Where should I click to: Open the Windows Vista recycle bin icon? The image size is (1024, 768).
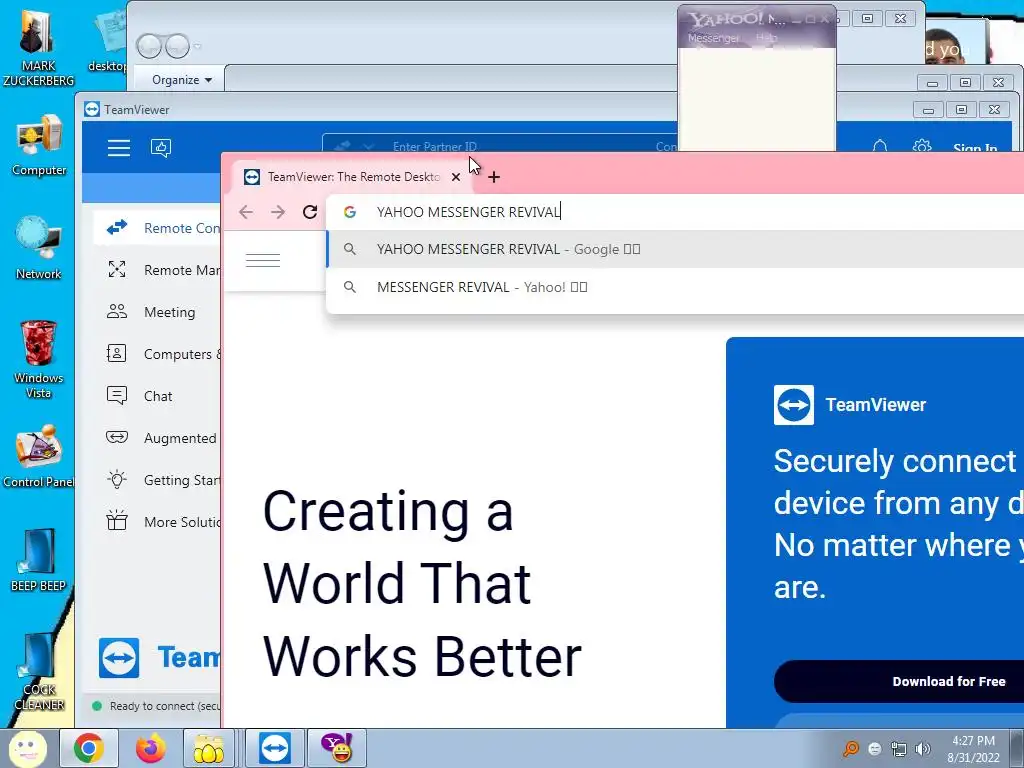tap(39, 359)
